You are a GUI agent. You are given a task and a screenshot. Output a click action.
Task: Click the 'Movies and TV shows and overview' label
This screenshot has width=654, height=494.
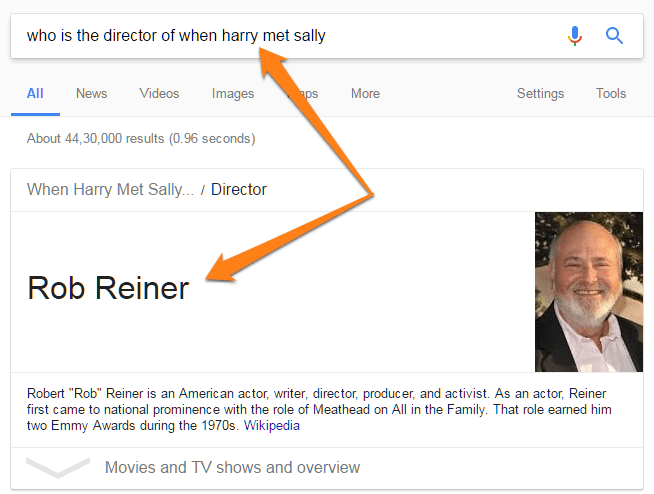(x=232, y=467)
